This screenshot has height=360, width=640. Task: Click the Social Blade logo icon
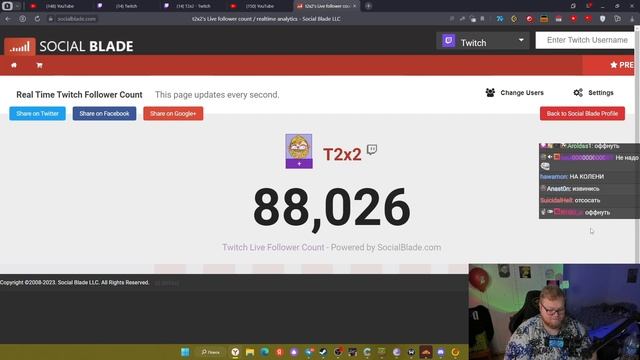(20, 46)
